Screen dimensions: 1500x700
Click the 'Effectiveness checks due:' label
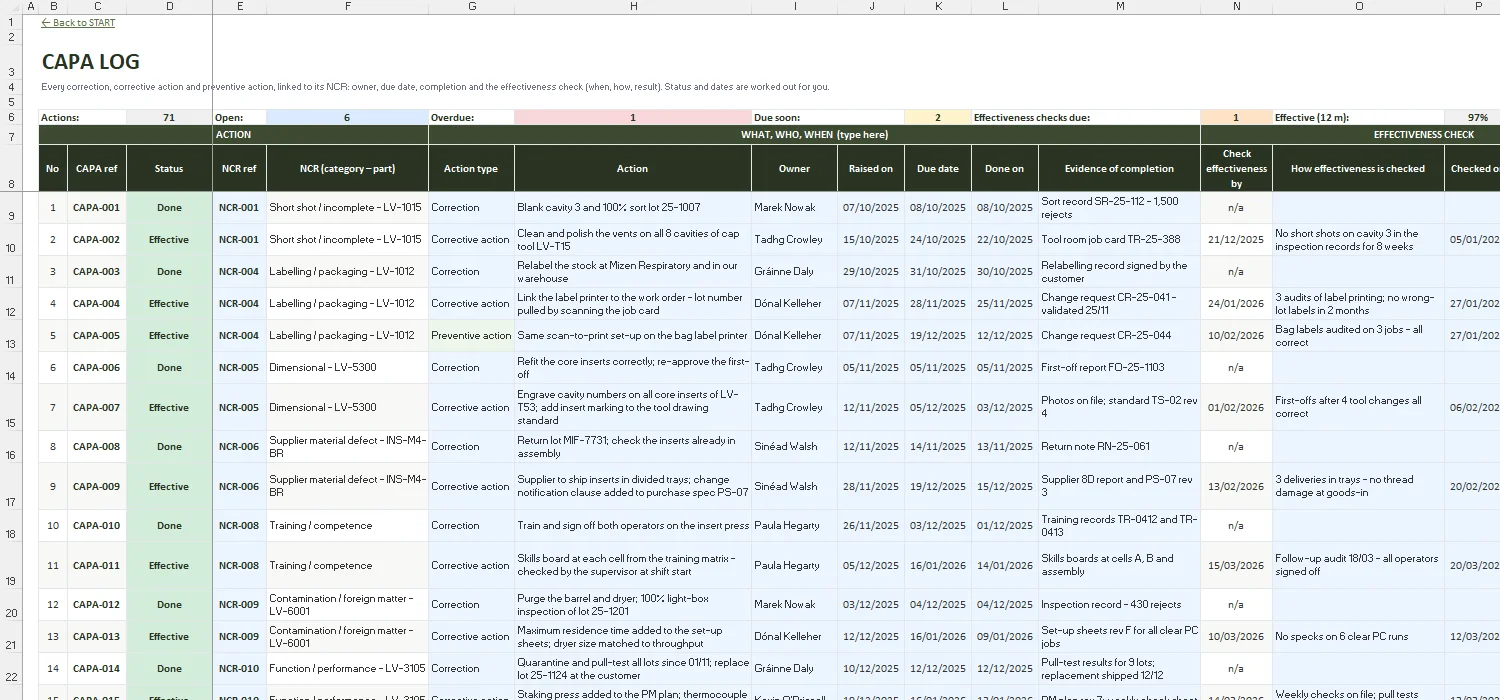1032,117
